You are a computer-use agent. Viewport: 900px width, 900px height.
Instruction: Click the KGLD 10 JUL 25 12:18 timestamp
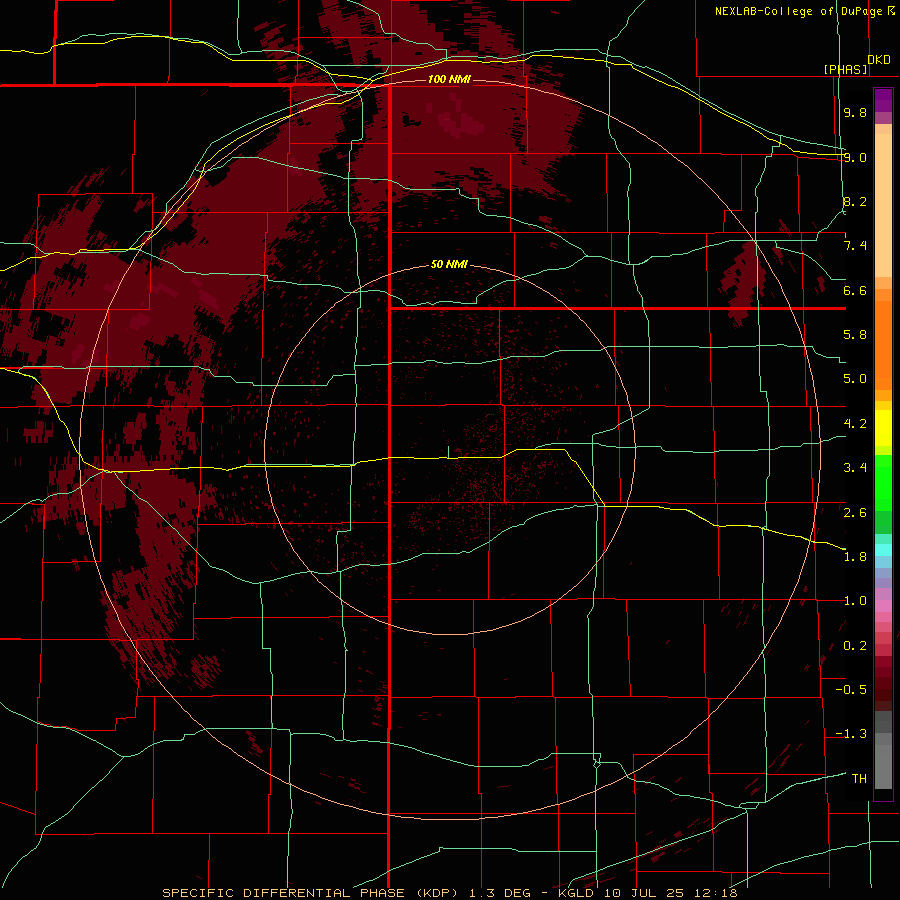647,893
